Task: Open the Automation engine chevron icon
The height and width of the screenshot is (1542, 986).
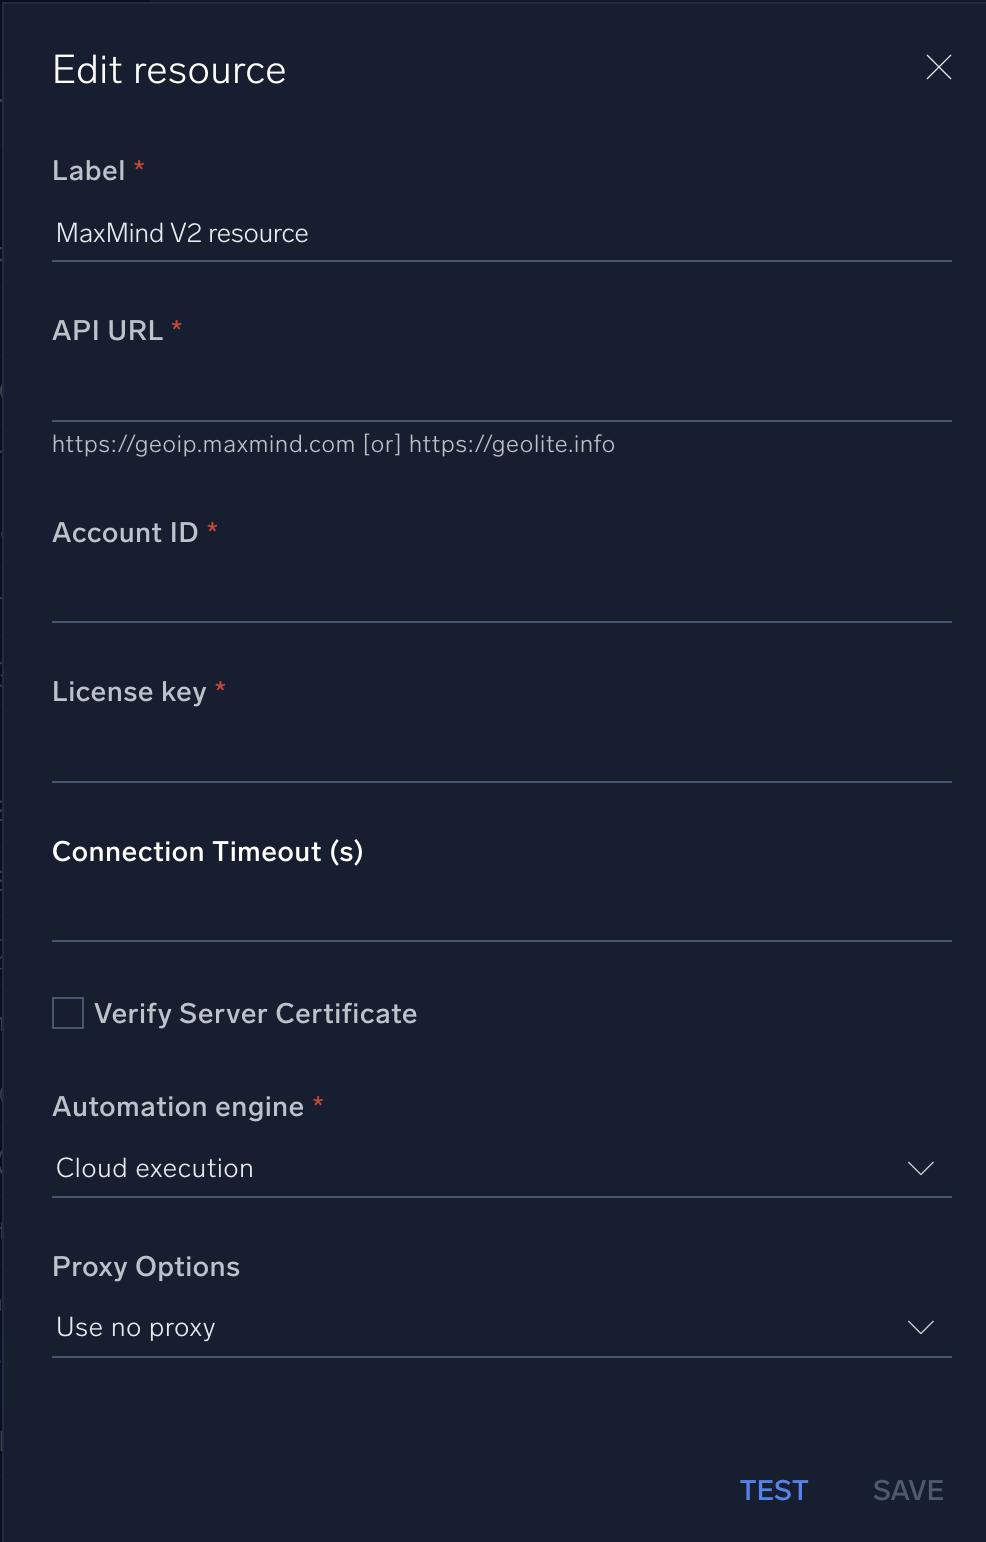Action: tap(920, 1168)
